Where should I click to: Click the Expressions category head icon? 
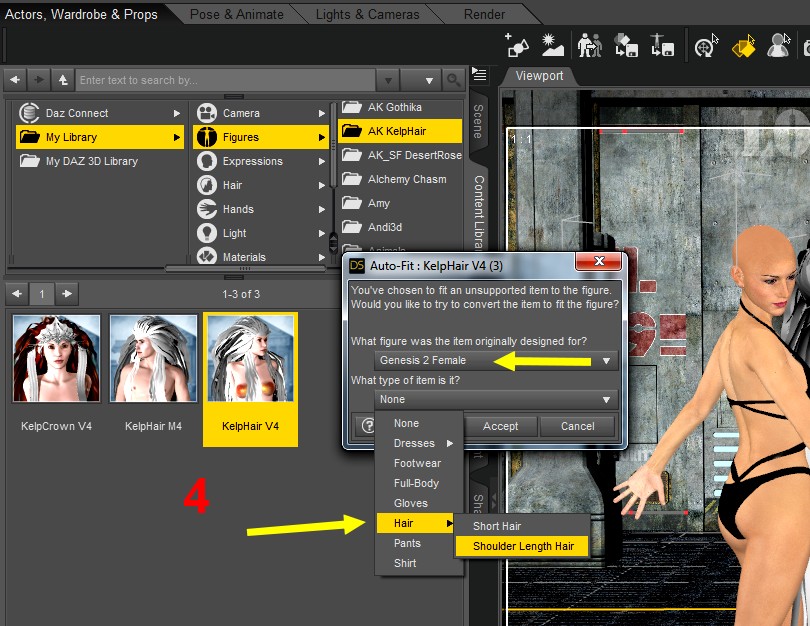(x=207, y=161)
